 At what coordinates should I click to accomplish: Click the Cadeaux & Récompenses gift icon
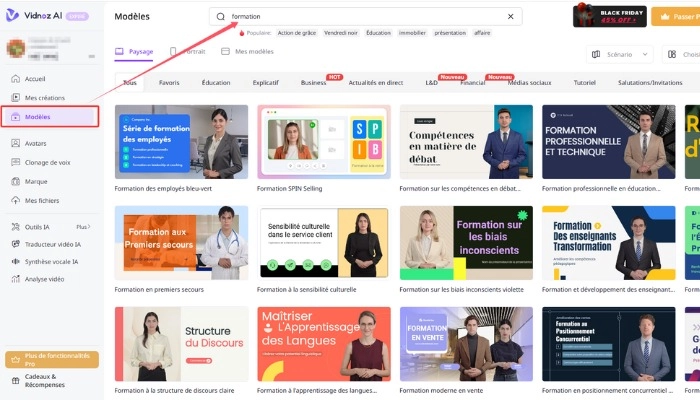tap(16, 380)
